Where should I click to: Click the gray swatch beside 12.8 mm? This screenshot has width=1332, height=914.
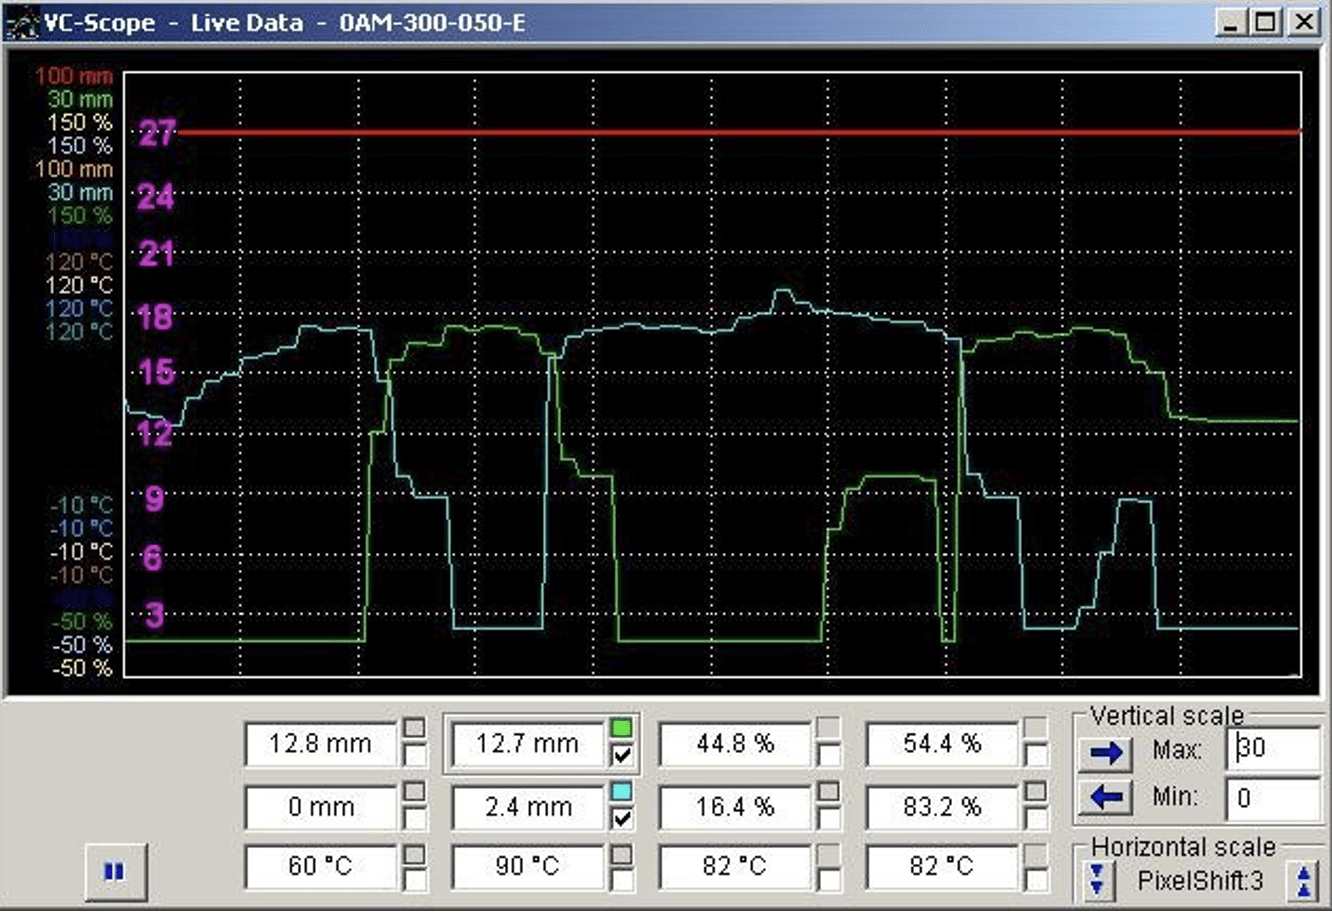(x=413, y=729)
